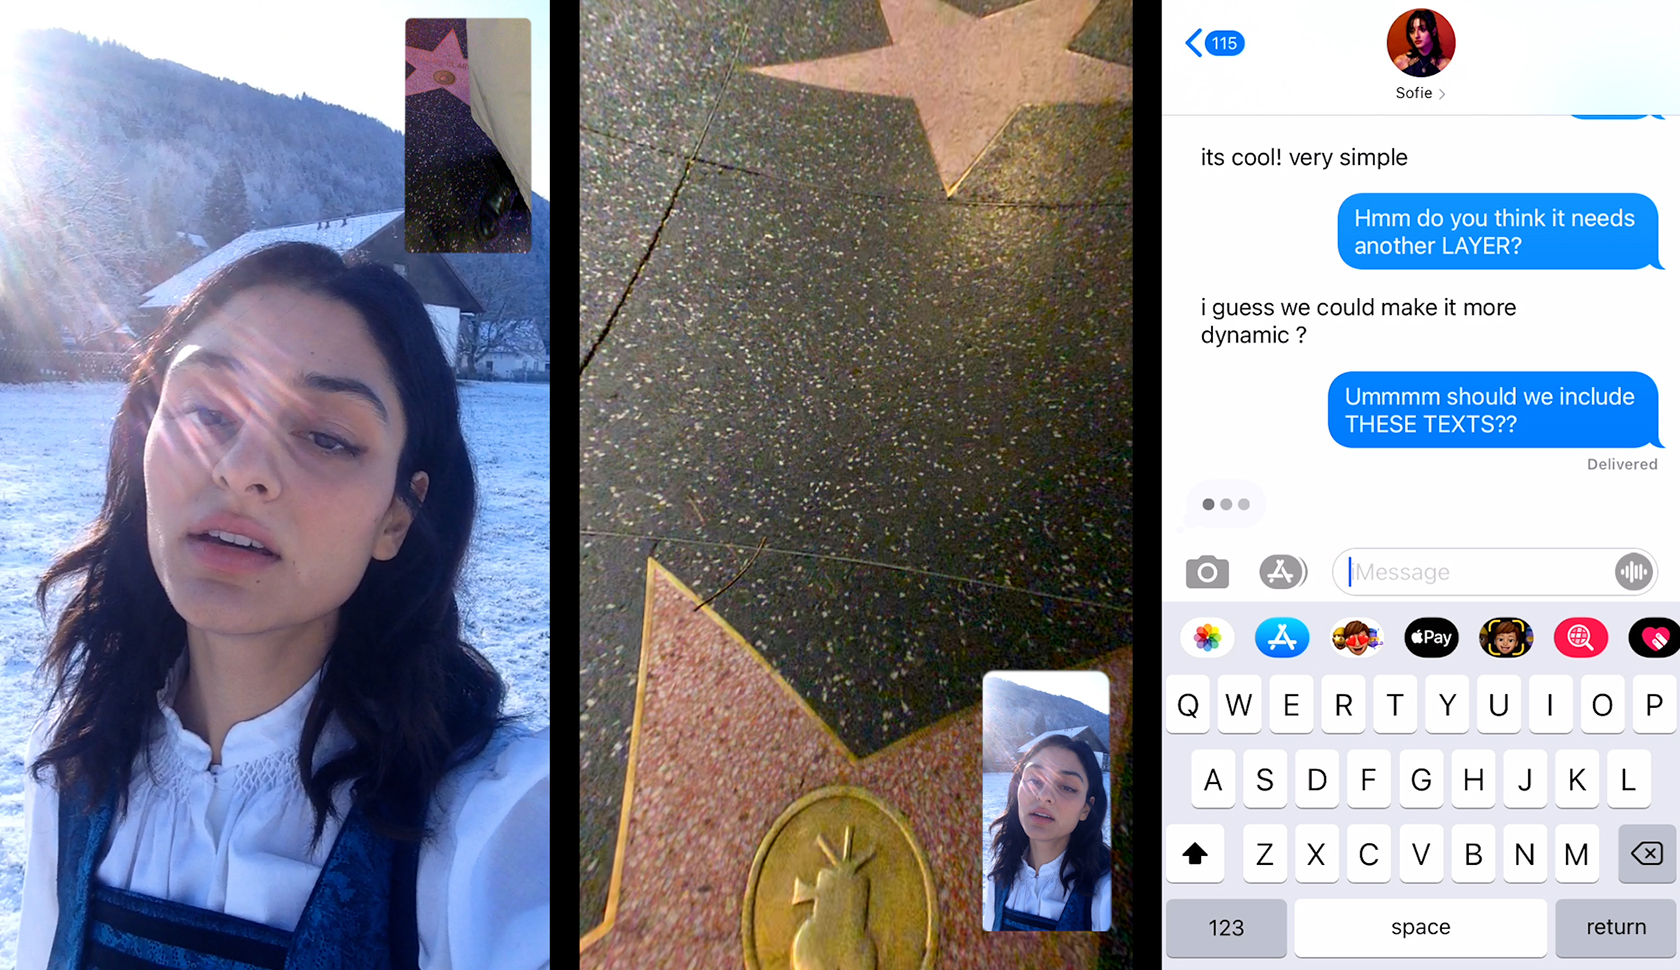
Task: Tap the backspace delete key
Action: pos(1647,854)
